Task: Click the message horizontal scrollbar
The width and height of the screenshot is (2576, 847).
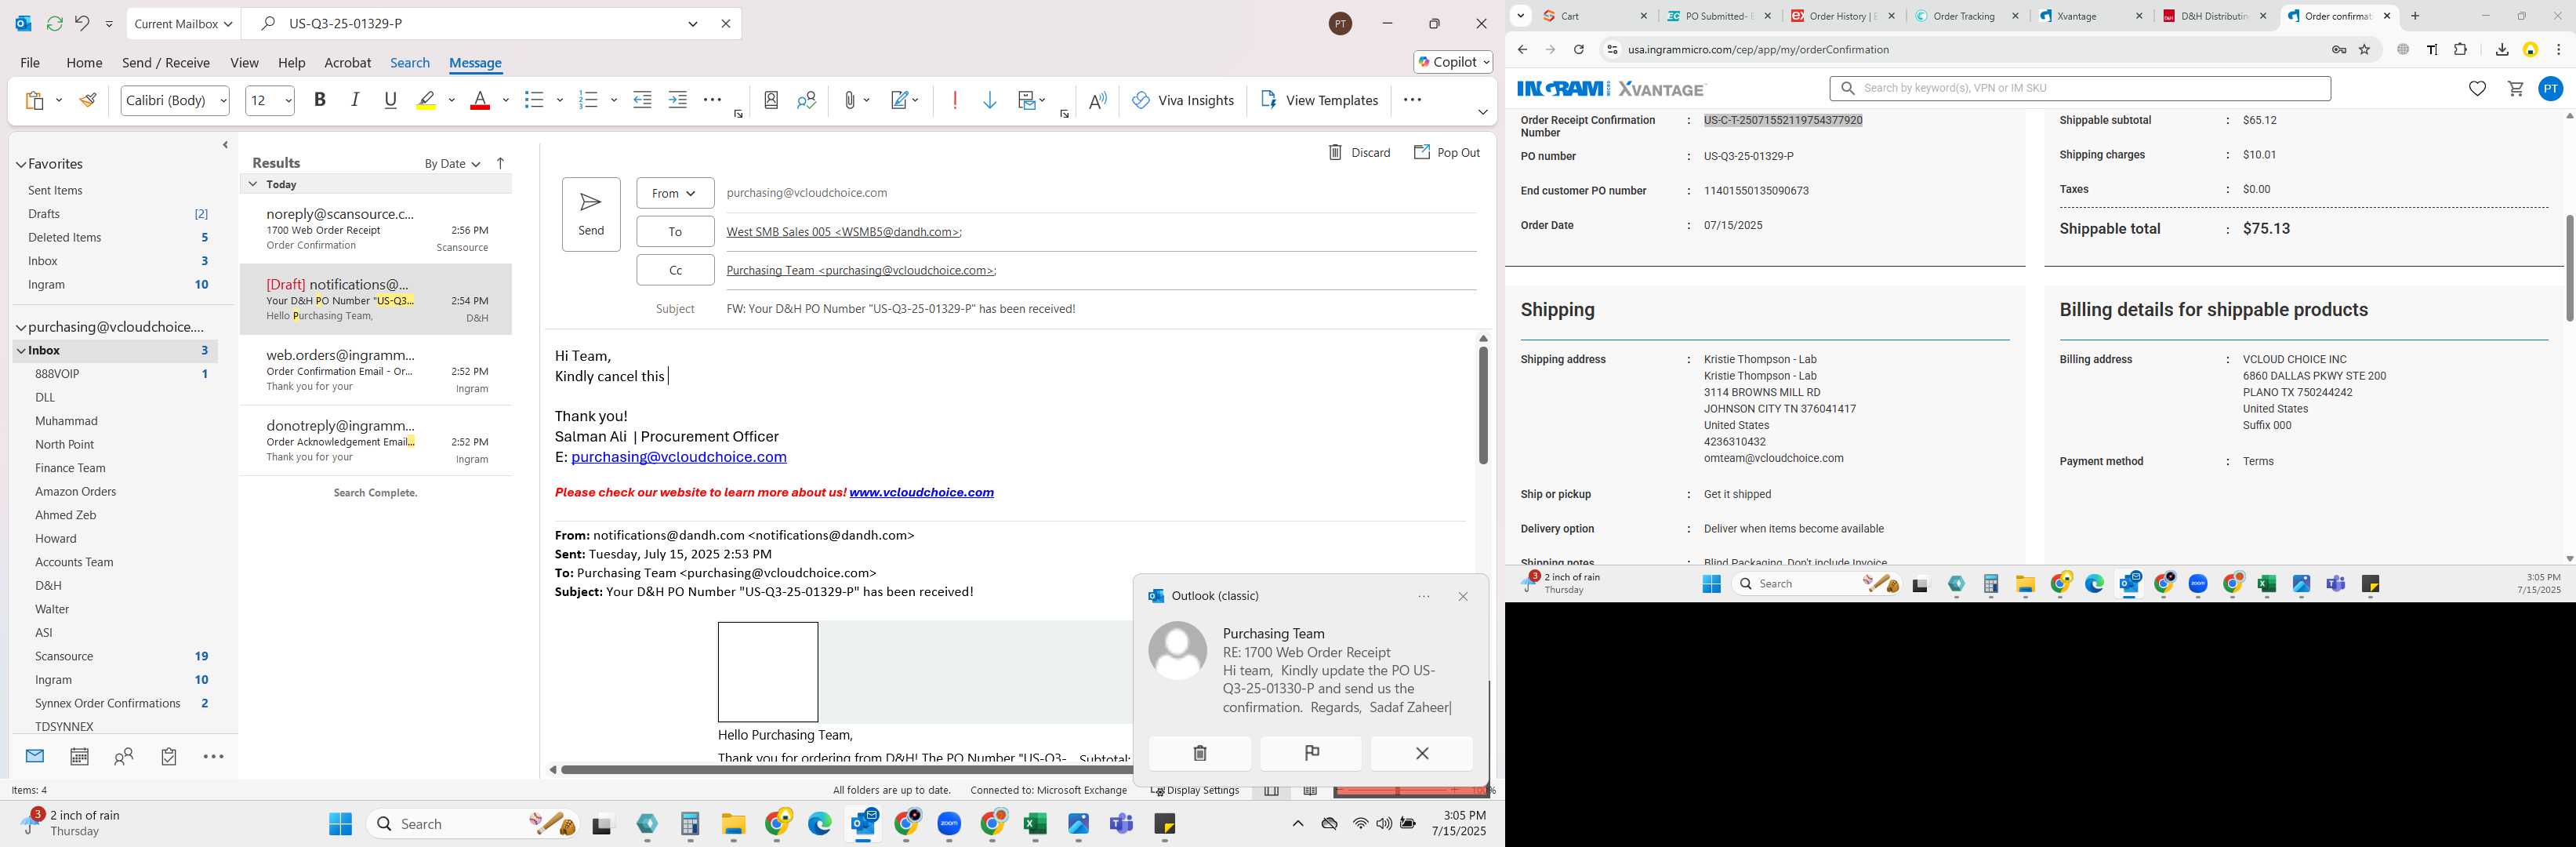Action: 846,769
